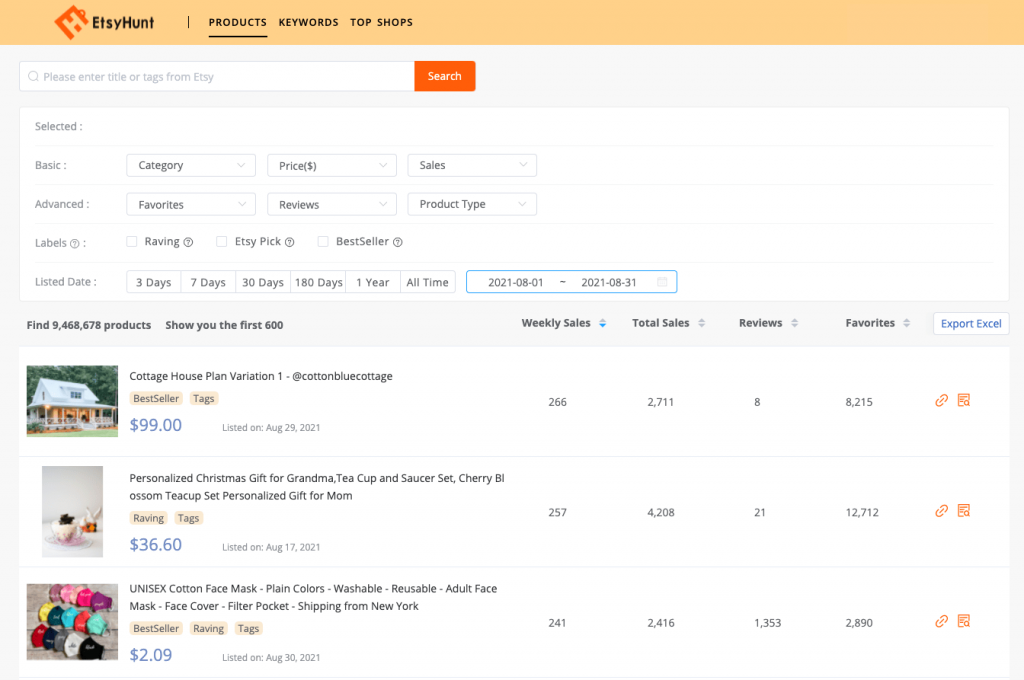Enable the Raving label filter
This screenshot has width=1024, height=680.
tap(131, 241)
